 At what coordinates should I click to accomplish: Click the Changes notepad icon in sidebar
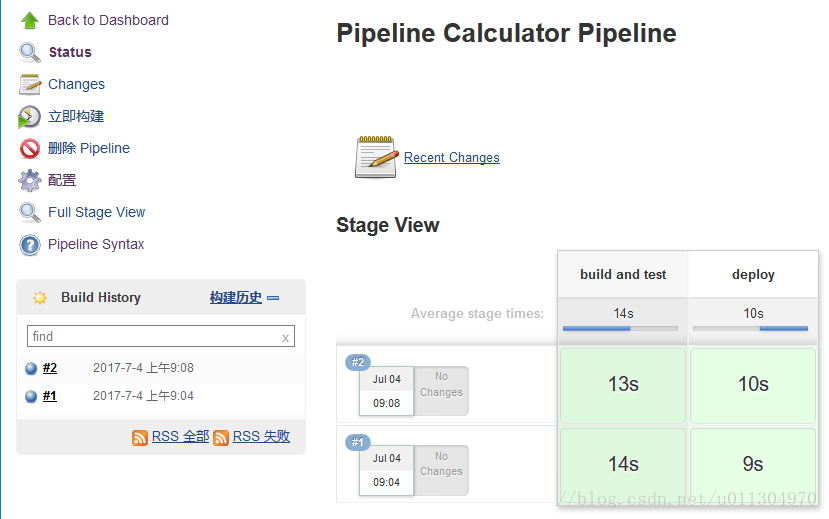click(30, 85)
